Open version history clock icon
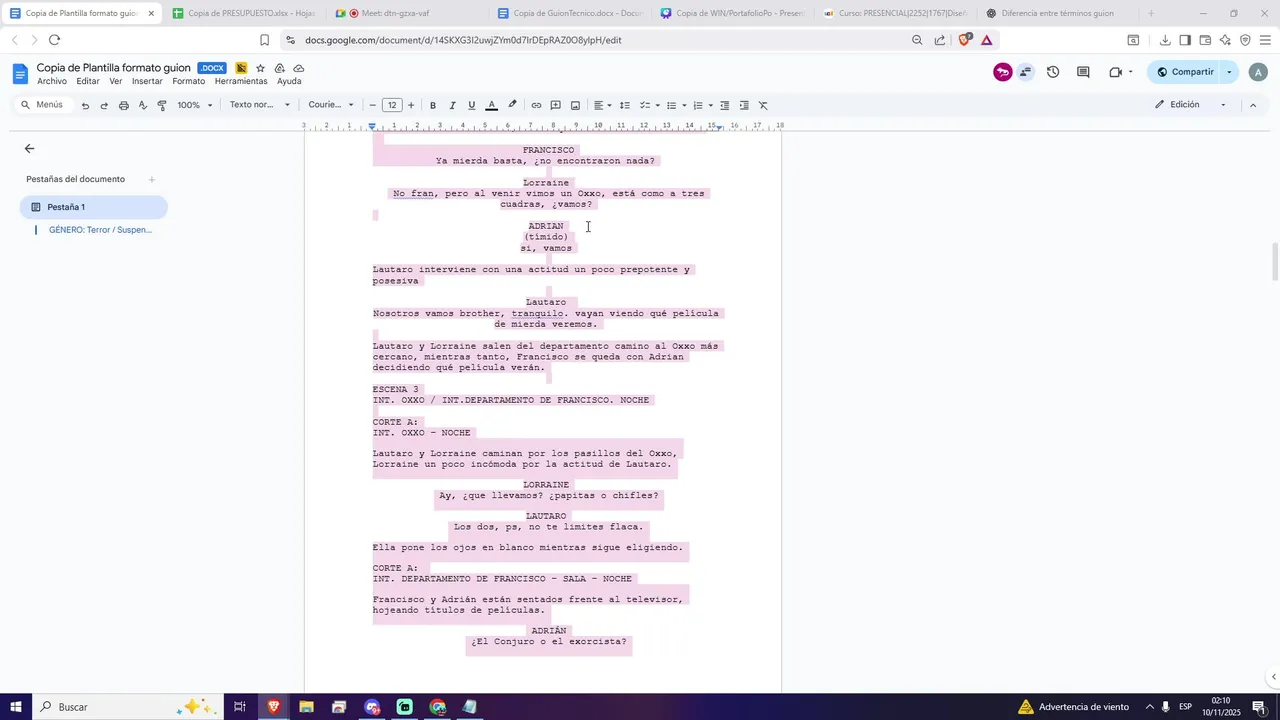The width and height of the screenshot is (1280, 720). pos(1053,72)
